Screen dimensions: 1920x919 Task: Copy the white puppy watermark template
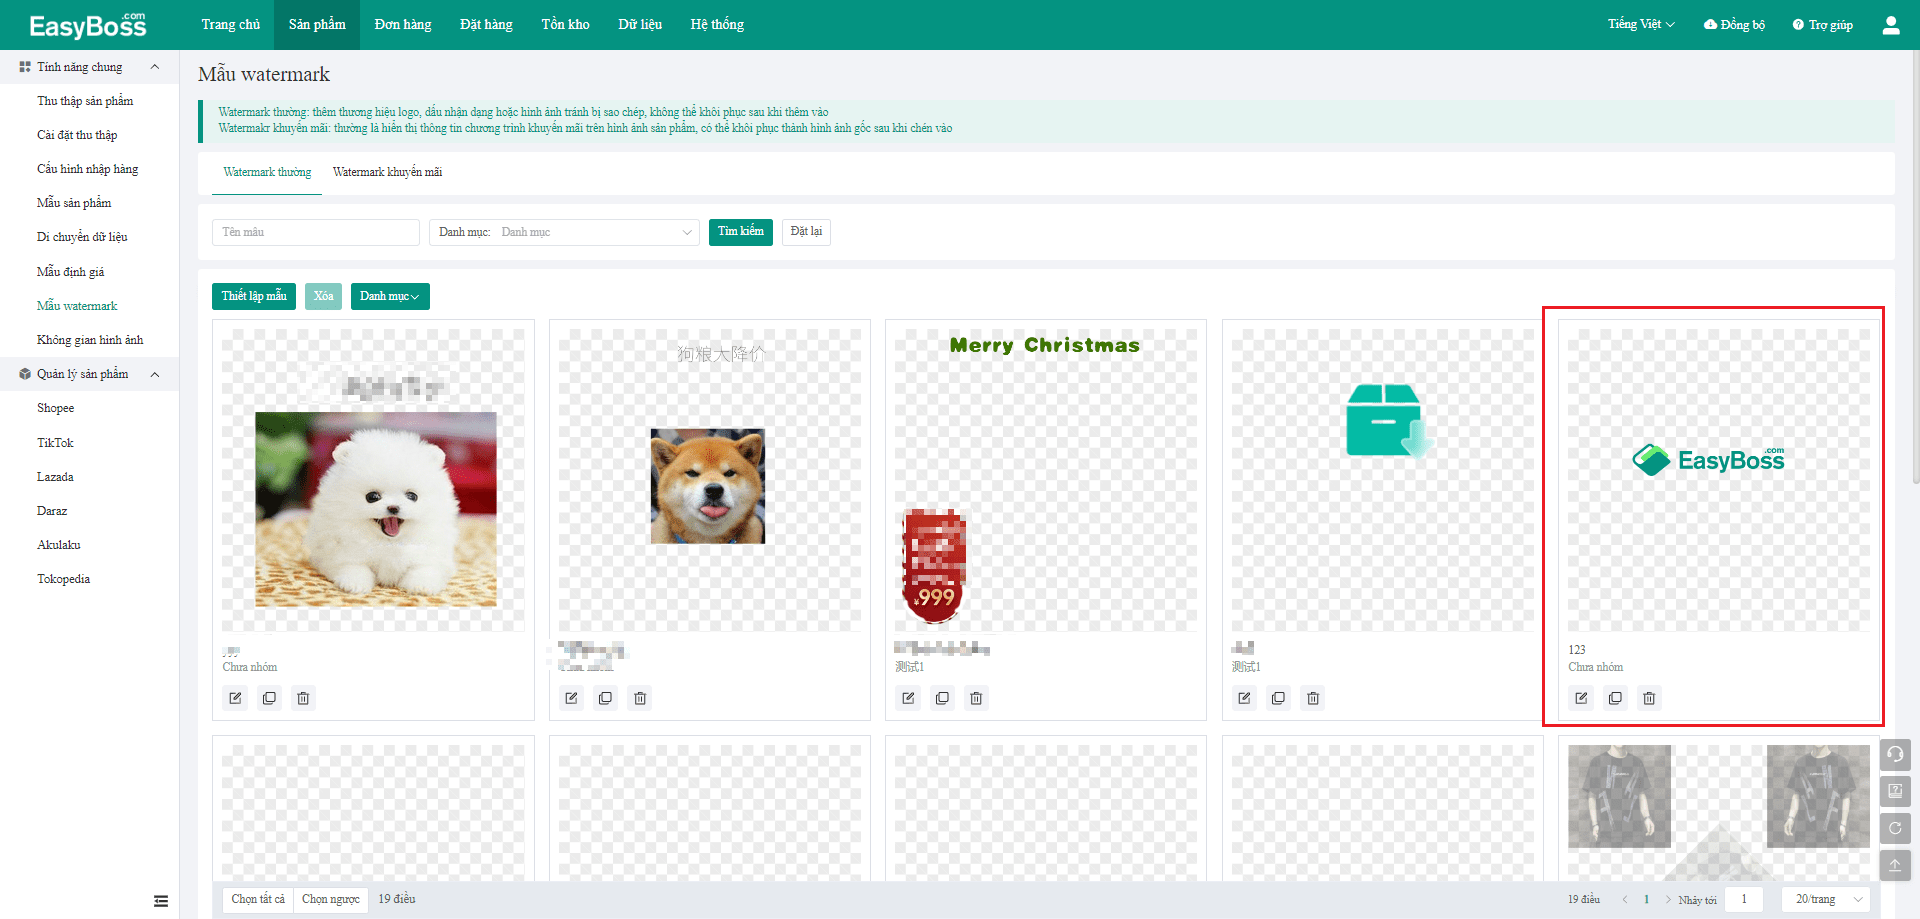pos(269,698)
